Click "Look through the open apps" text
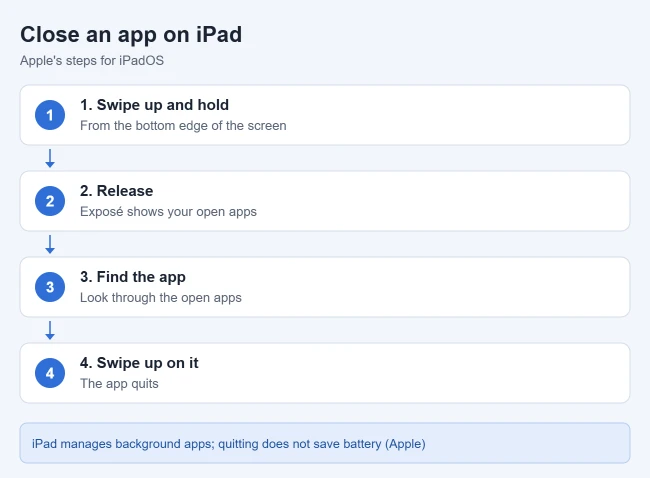650x478 pixels. [x=161, y=298]
